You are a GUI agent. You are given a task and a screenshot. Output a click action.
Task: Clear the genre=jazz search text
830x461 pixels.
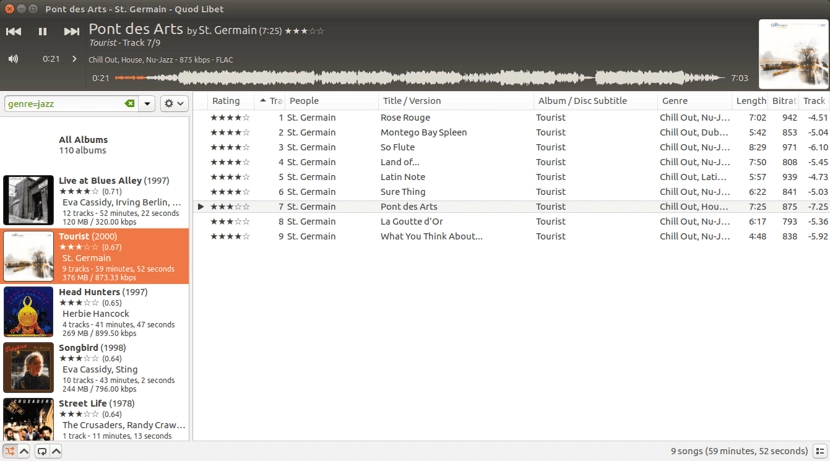[x=129, y=104]
